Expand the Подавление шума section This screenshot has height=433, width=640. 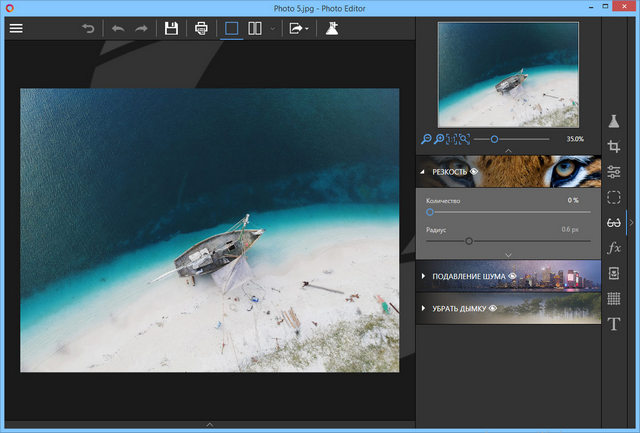tap(424, 276)
